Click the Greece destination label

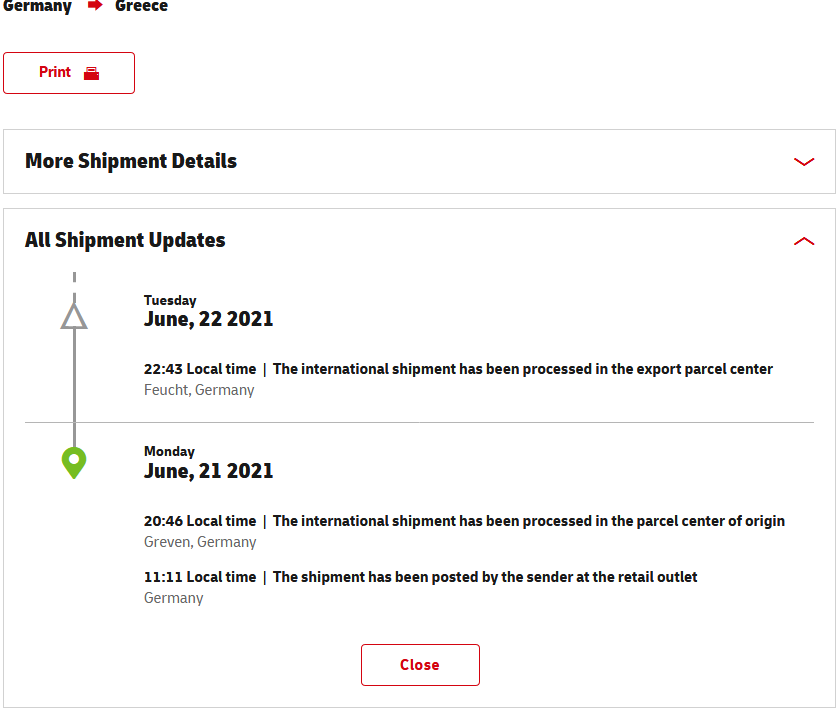coord(141,7)
